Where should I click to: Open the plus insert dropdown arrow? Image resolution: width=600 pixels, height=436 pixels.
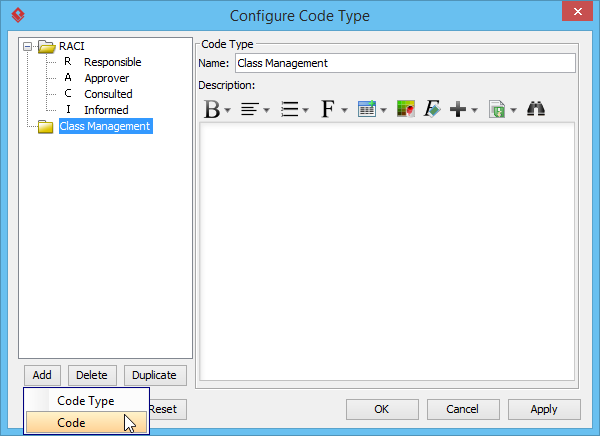(x=474, y=110)
